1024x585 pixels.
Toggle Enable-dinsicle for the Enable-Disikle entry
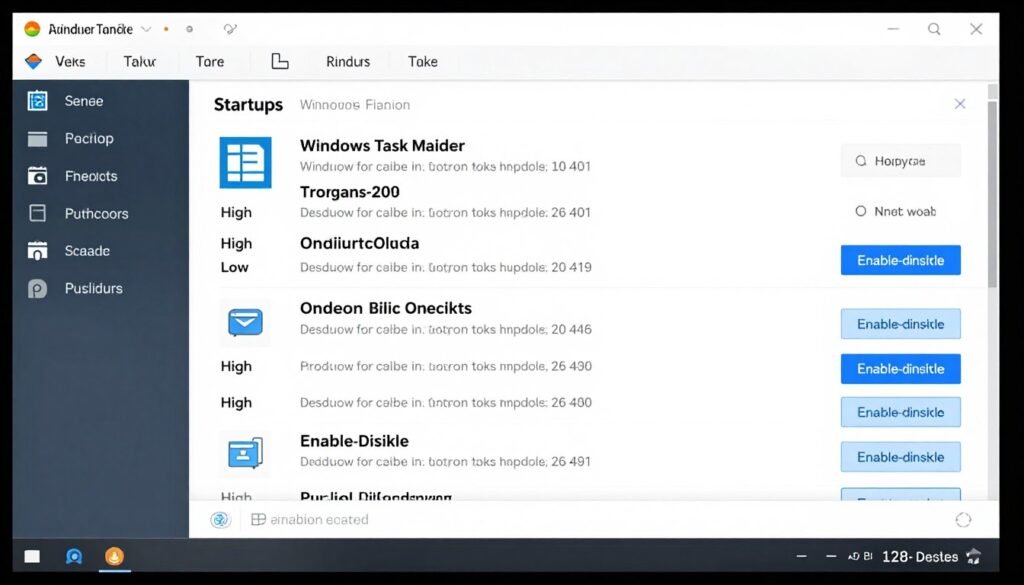pyautogui.click(x=900, y=456)
